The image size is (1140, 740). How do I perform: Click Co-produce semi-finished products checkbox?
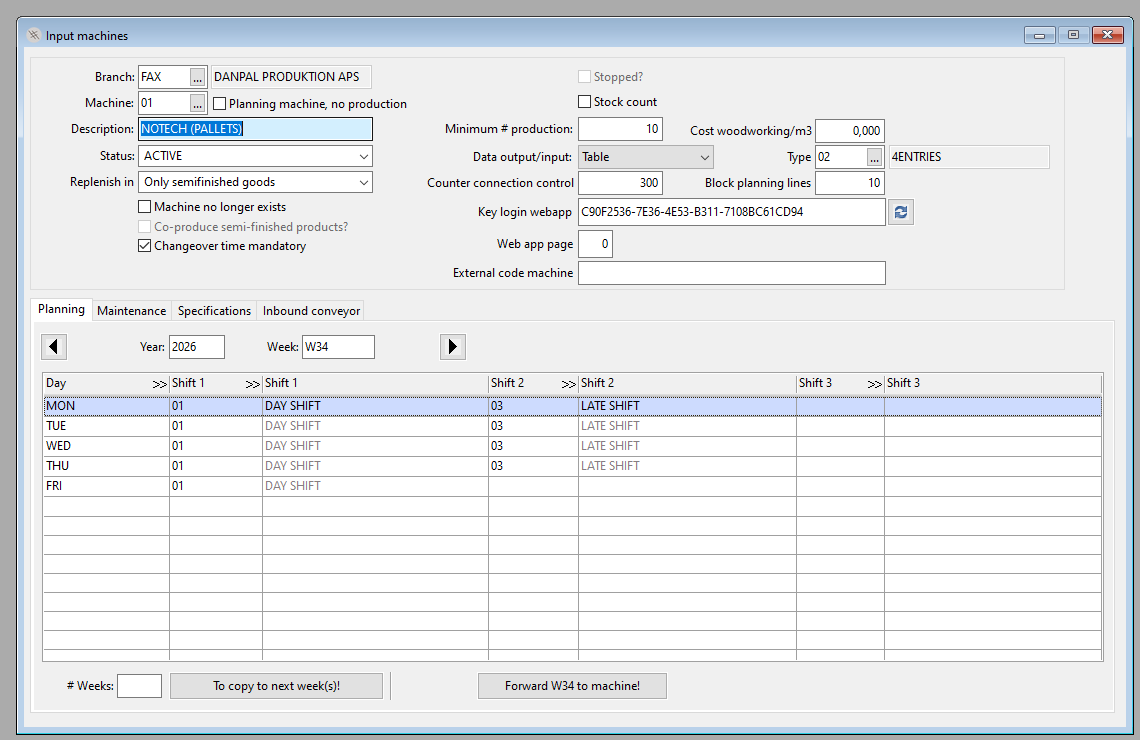[x=145, y=227]
